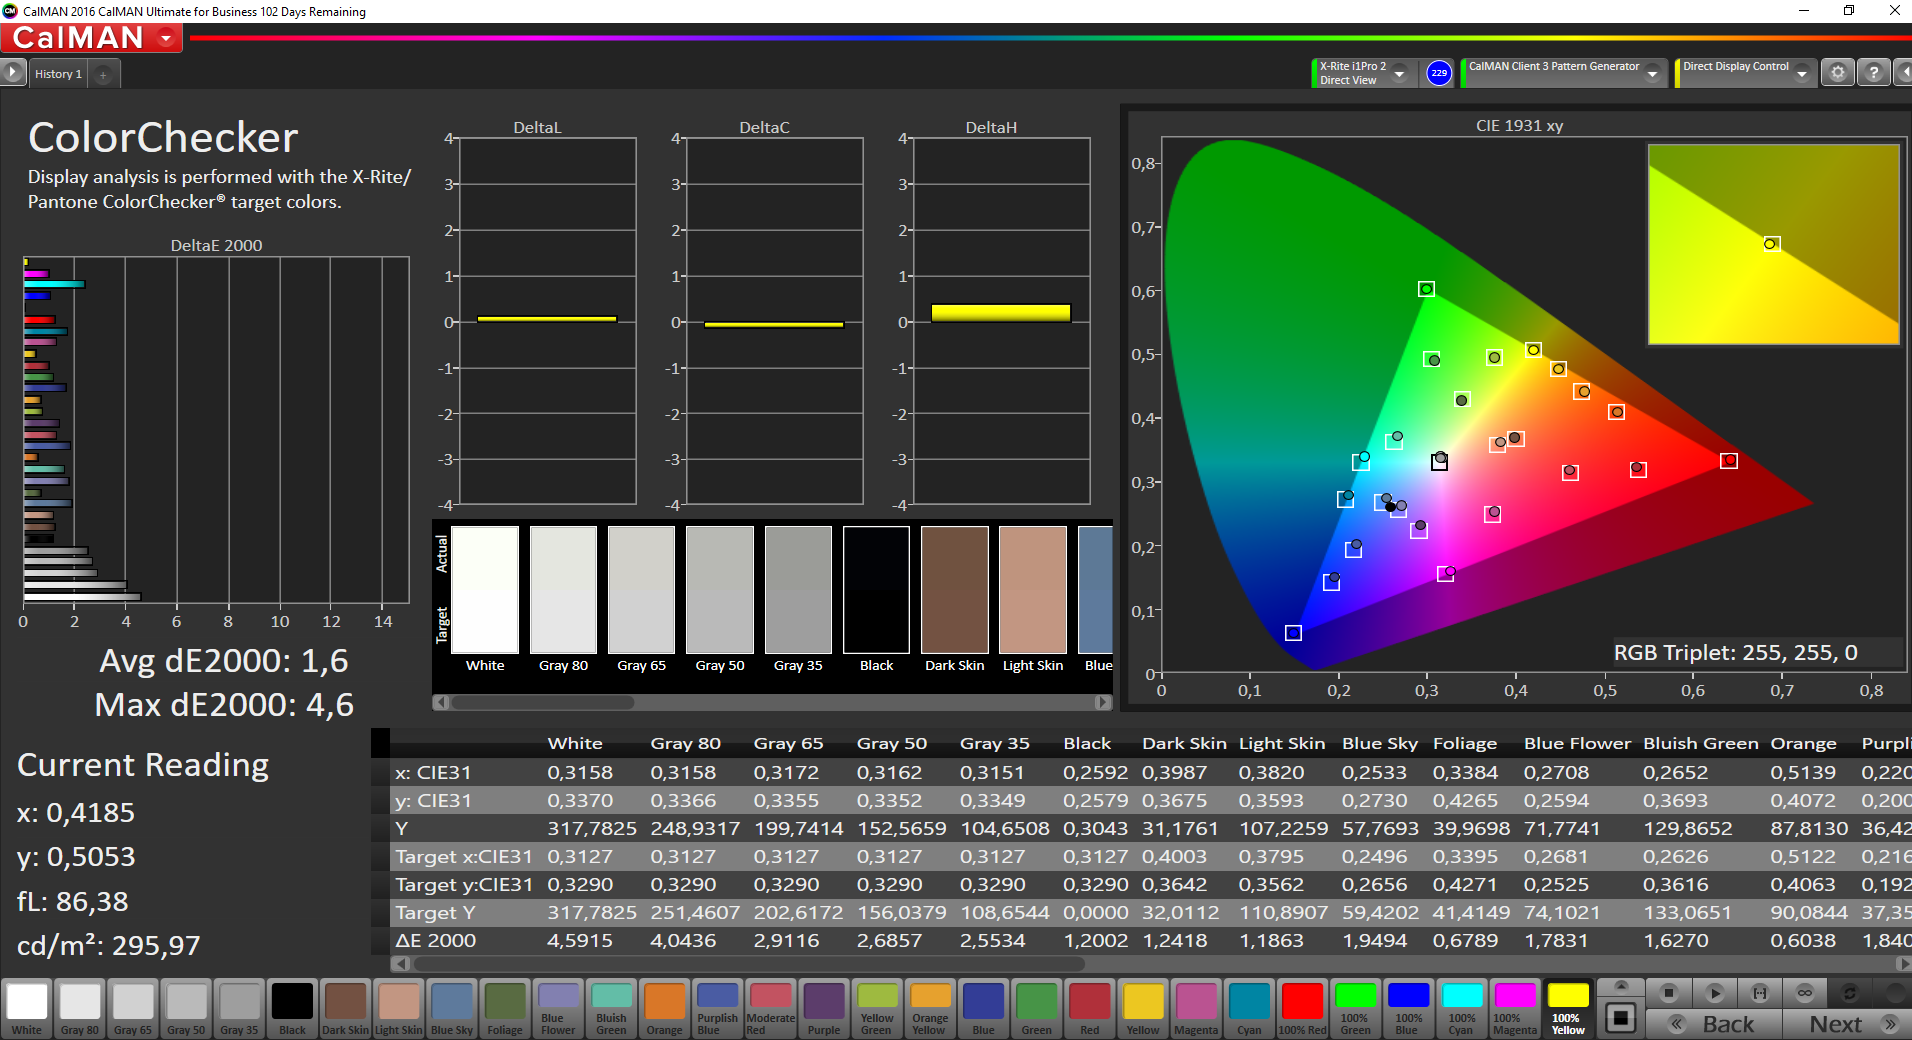
Task: Go to the Next workflow page
Action: click(x=1848, y=1024)
